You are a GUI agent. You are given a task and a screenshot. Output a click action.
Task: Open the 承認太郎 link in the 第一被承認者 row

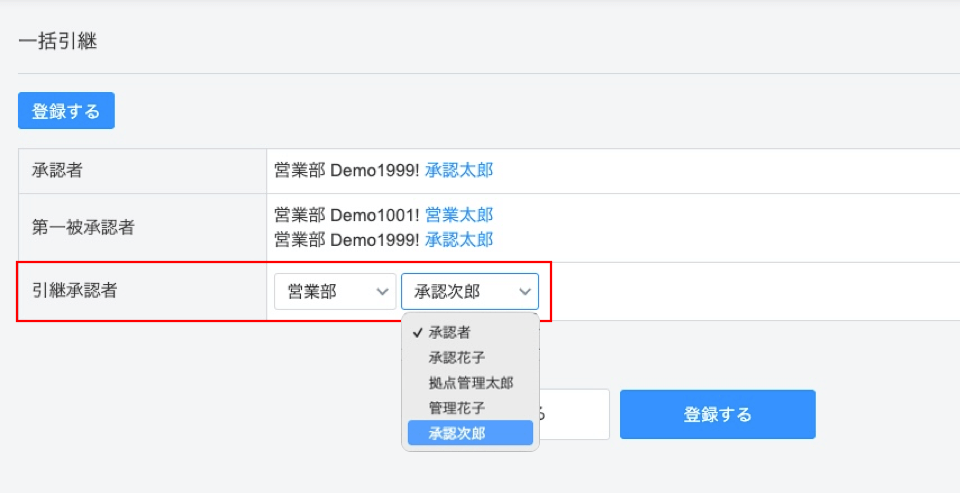(459, 239)
